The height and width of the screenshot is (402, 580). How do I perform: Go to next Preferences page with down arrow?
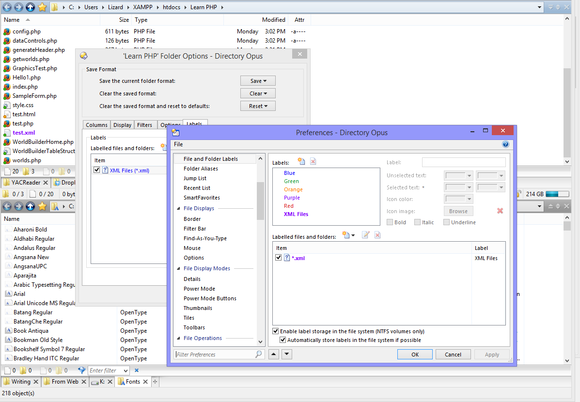tap(287, 354)
